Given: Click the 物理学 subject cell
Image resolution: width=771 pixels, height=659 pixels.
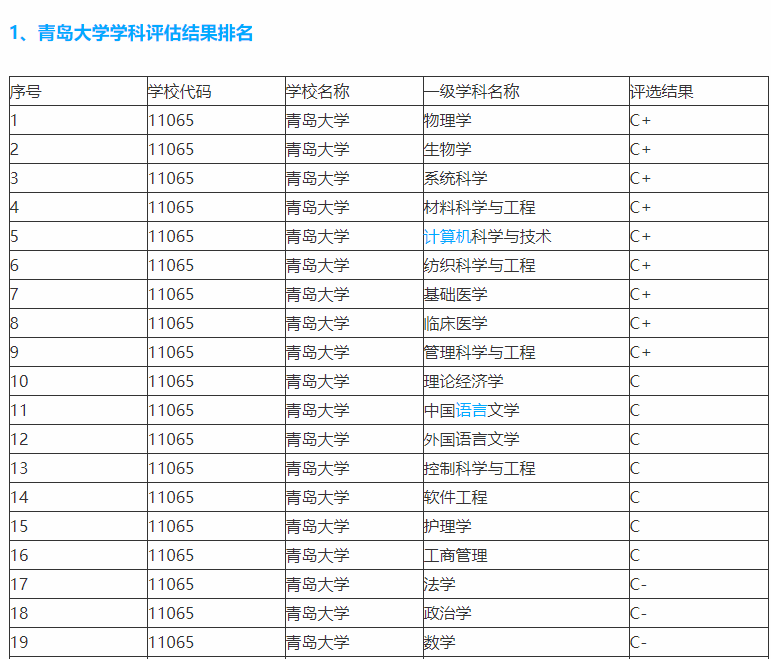Looking at the screenshot, I should (x=526, y=120).
